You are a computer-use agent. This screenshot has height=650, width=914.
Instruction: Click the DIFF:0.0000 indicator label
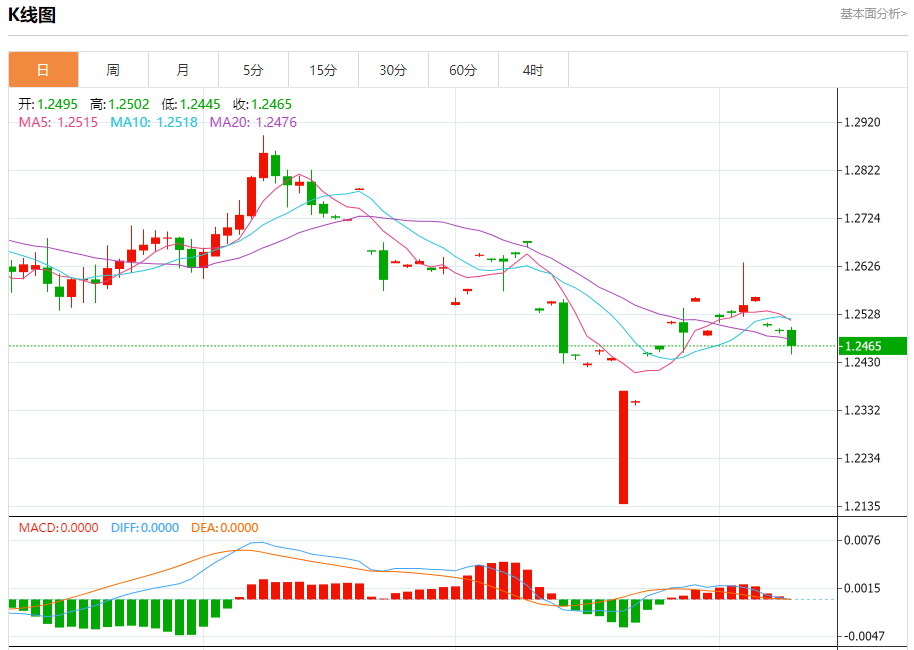coord(145,528)
